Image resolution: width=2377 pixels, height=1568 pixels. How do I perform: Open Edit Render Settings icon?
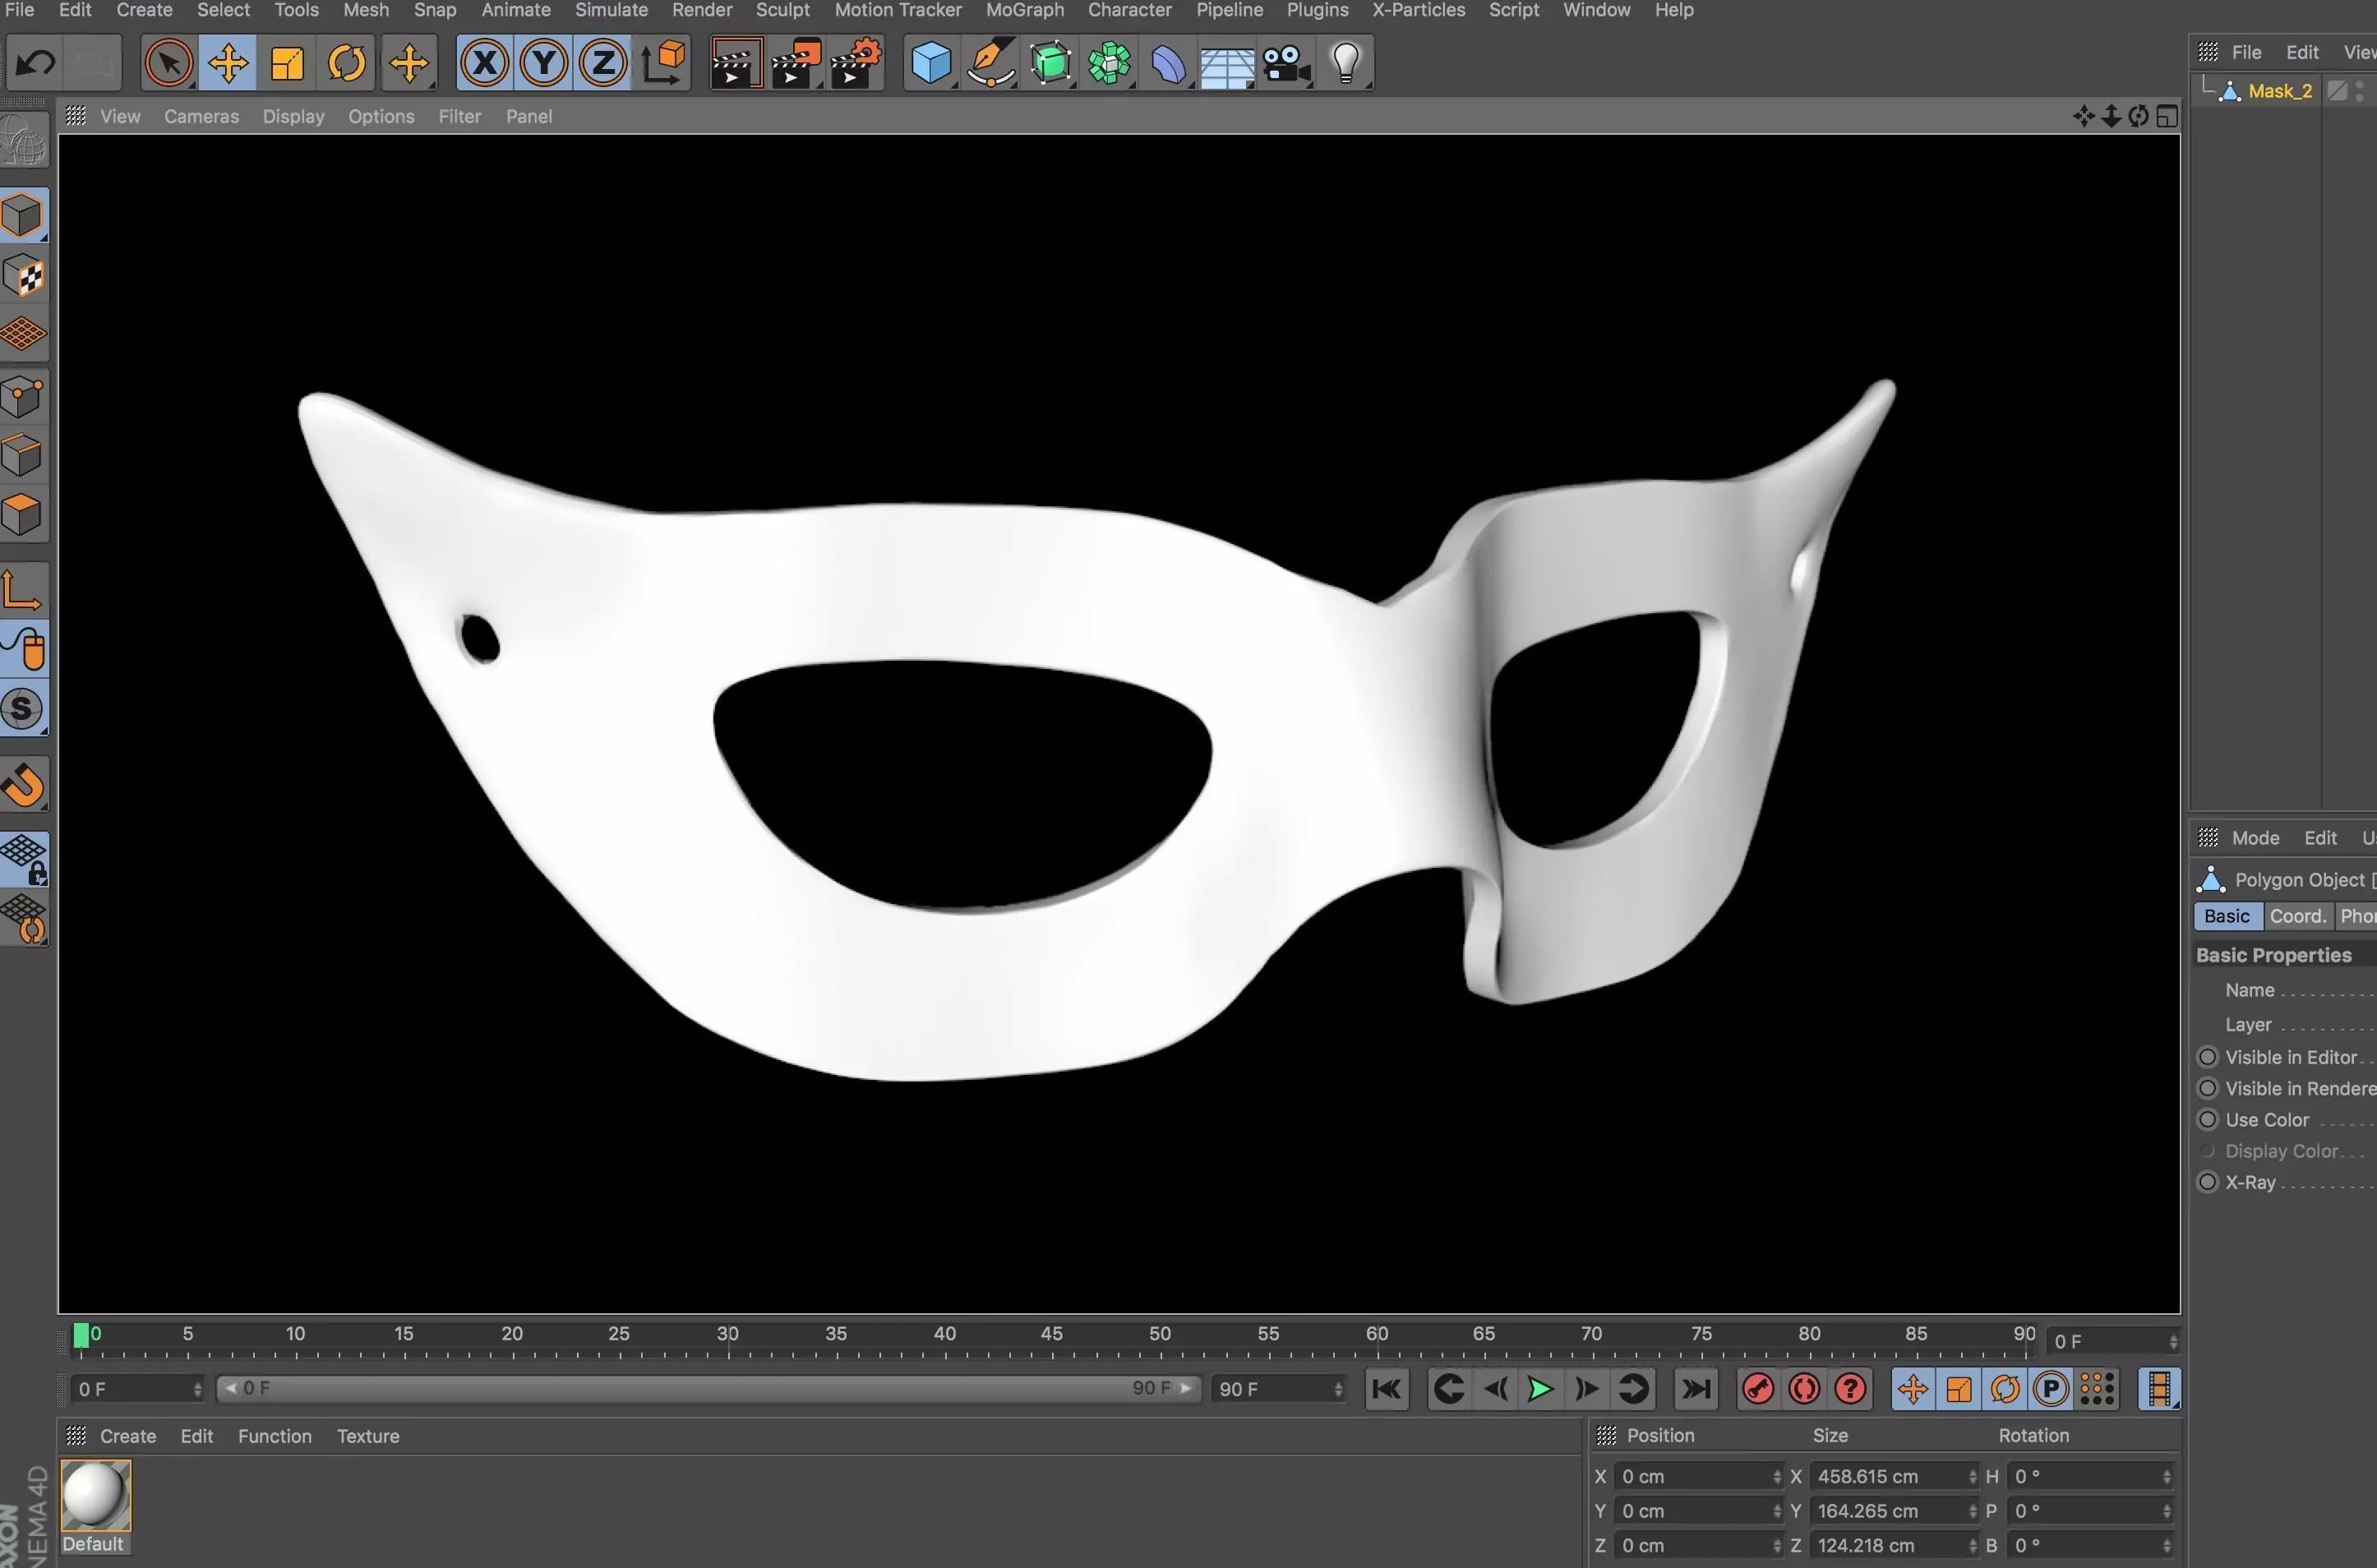856,63
